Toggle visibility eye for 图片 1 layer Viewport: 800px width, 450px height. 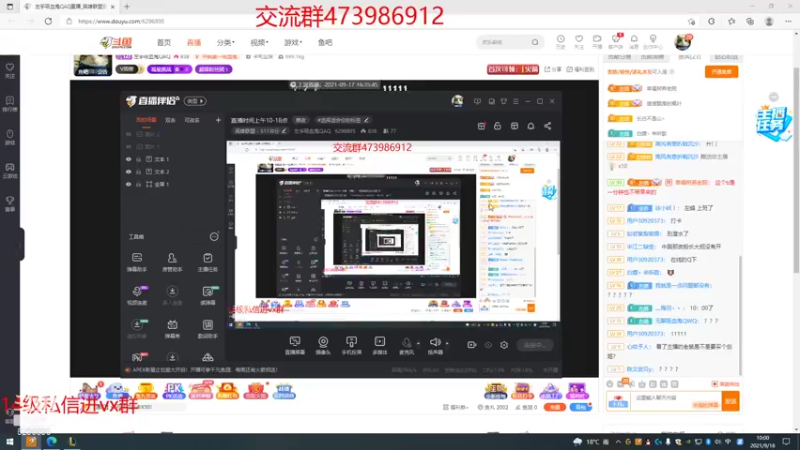pos(129,146)
